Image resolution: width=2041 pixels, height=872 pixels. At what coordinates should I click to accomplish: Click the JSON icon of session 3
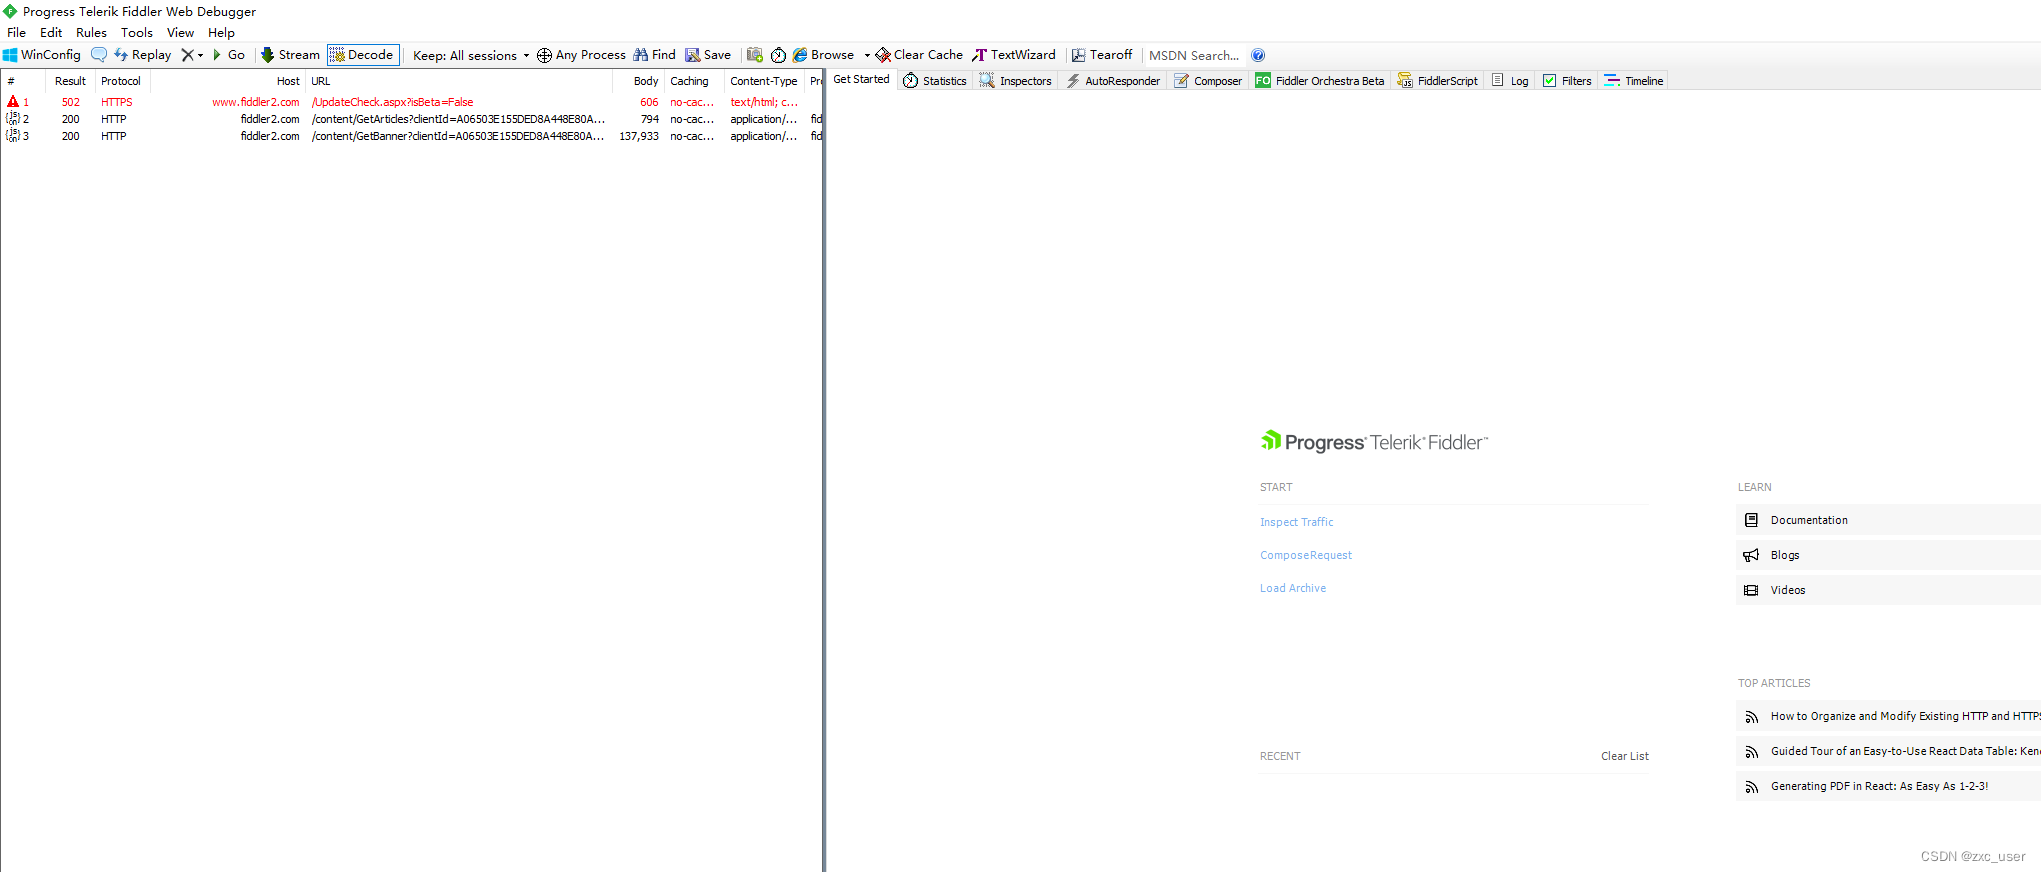(13, 136)
